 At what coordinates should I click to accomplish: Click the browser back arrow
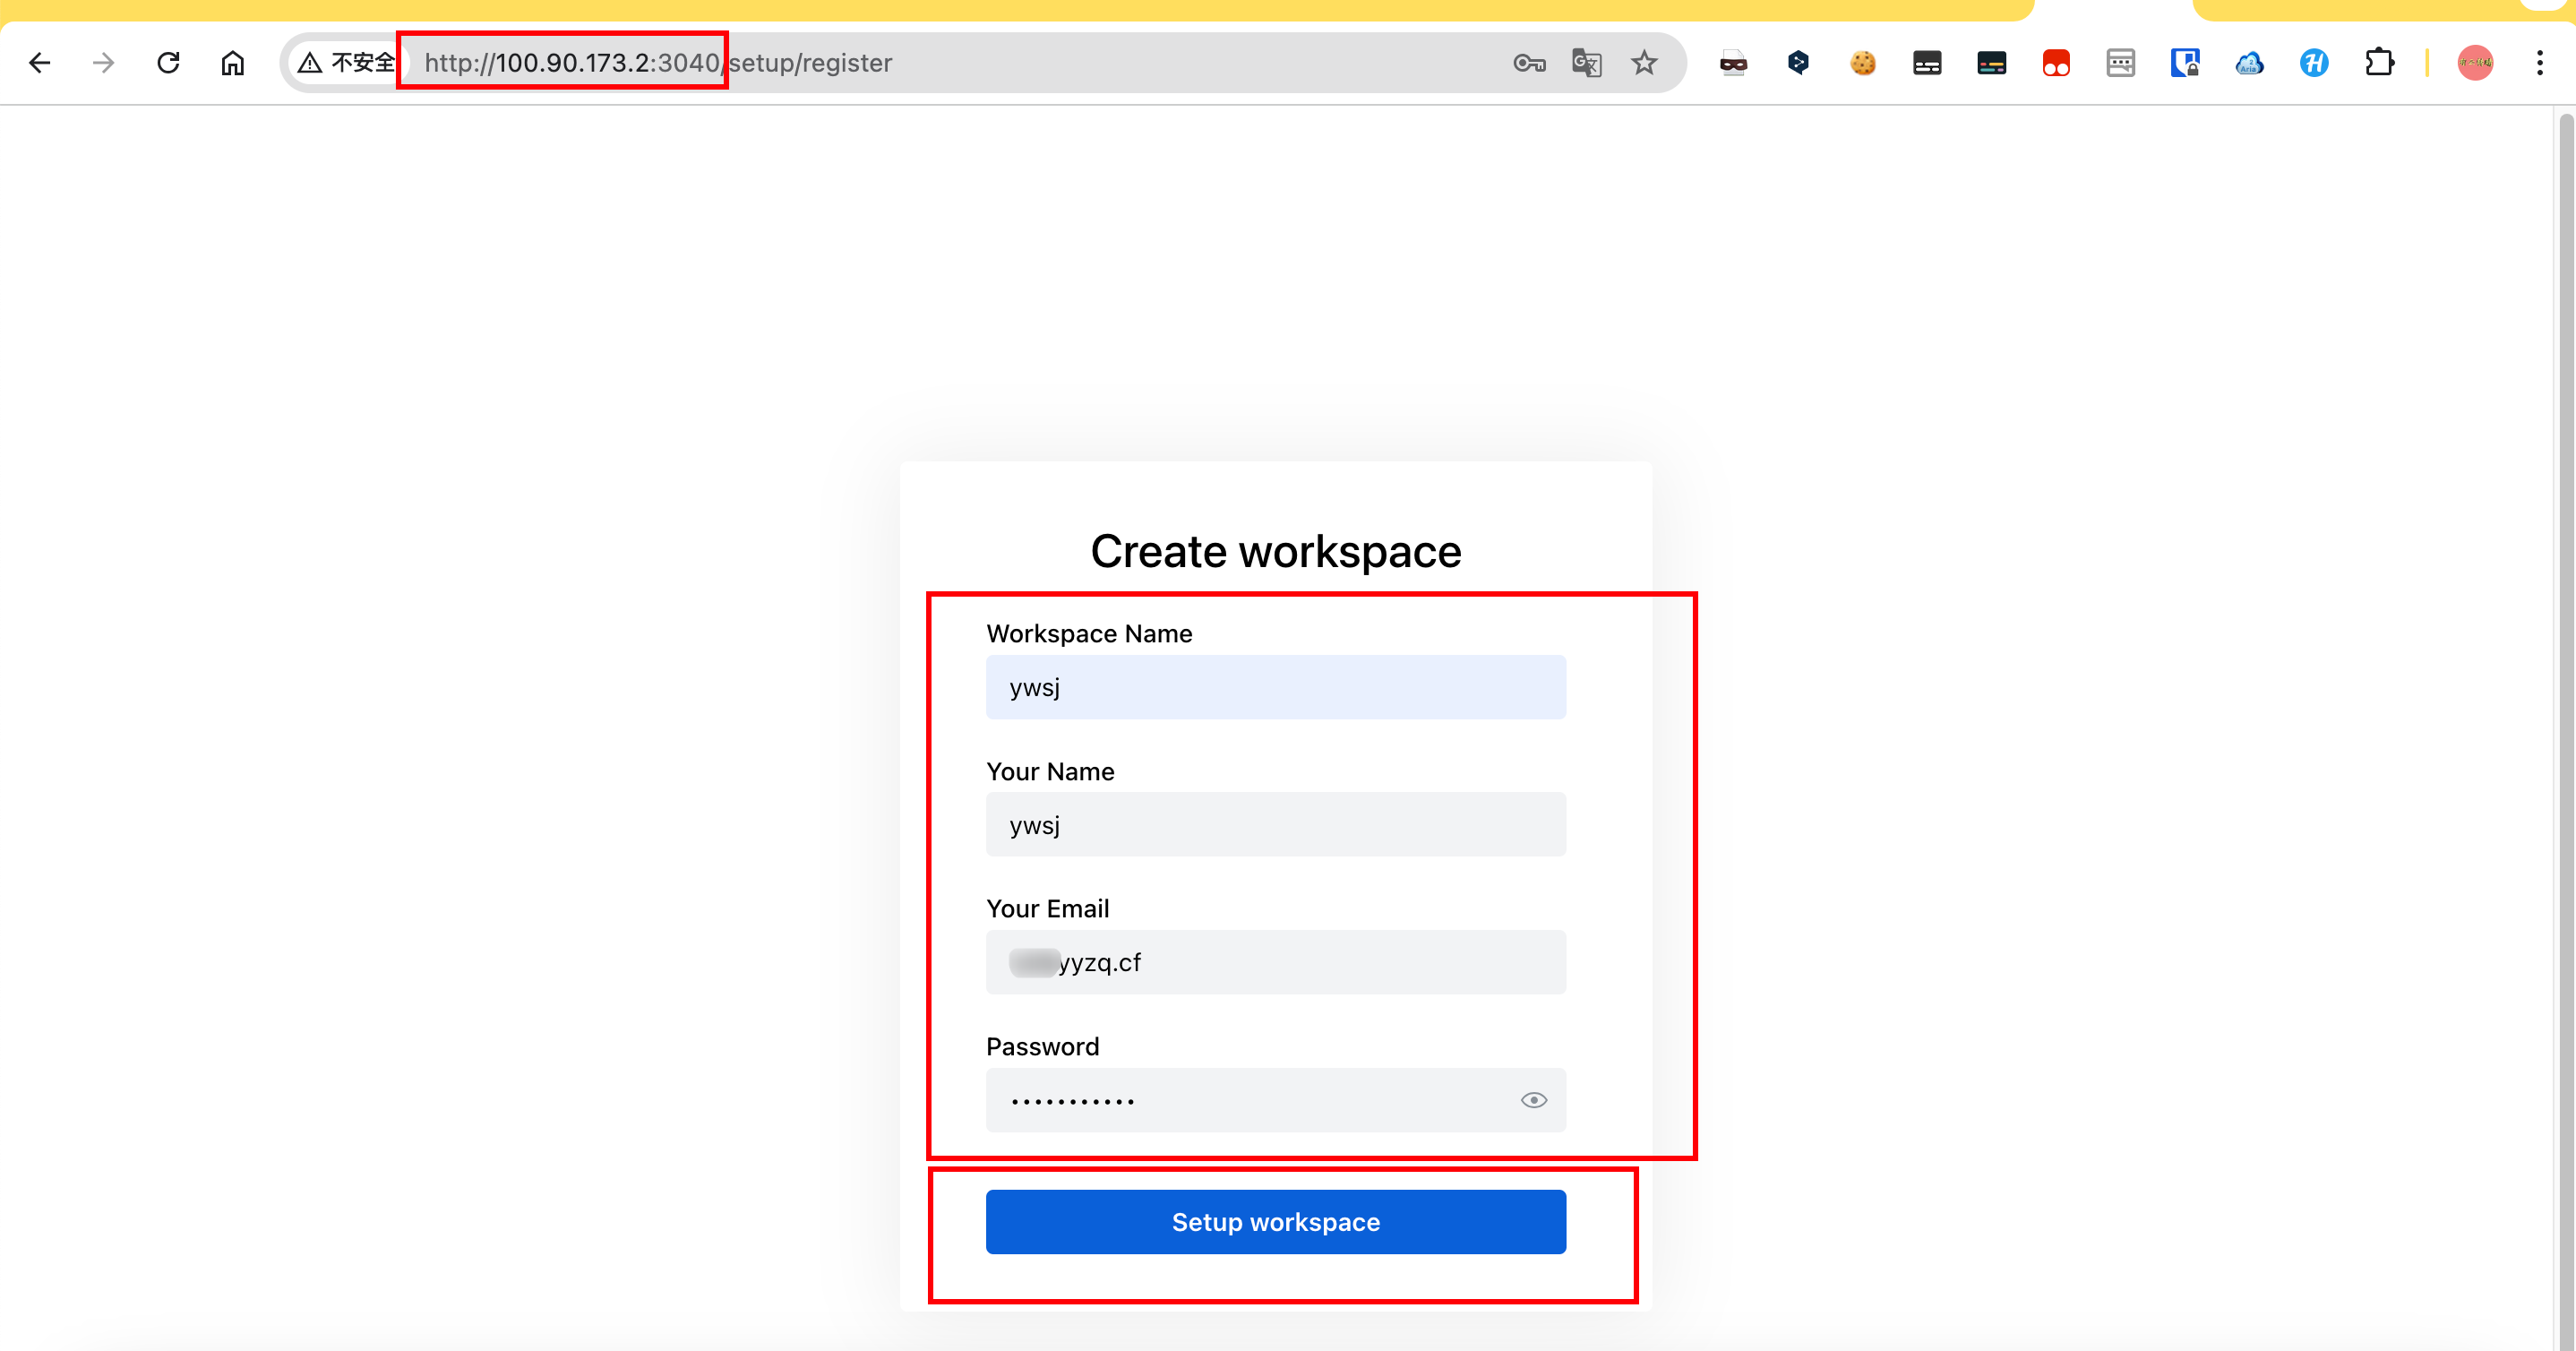click(40, 63)
